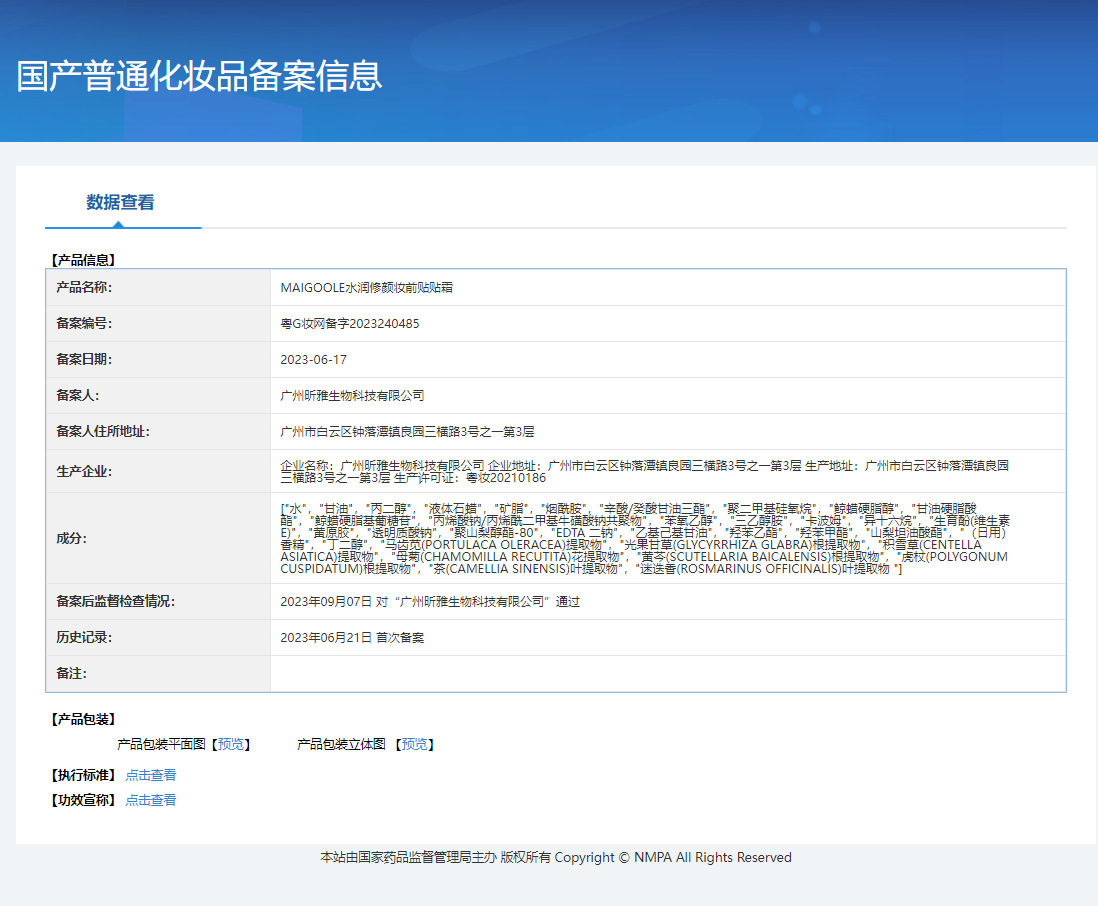Click the 【执行标准】 label

tap(83, 775)
